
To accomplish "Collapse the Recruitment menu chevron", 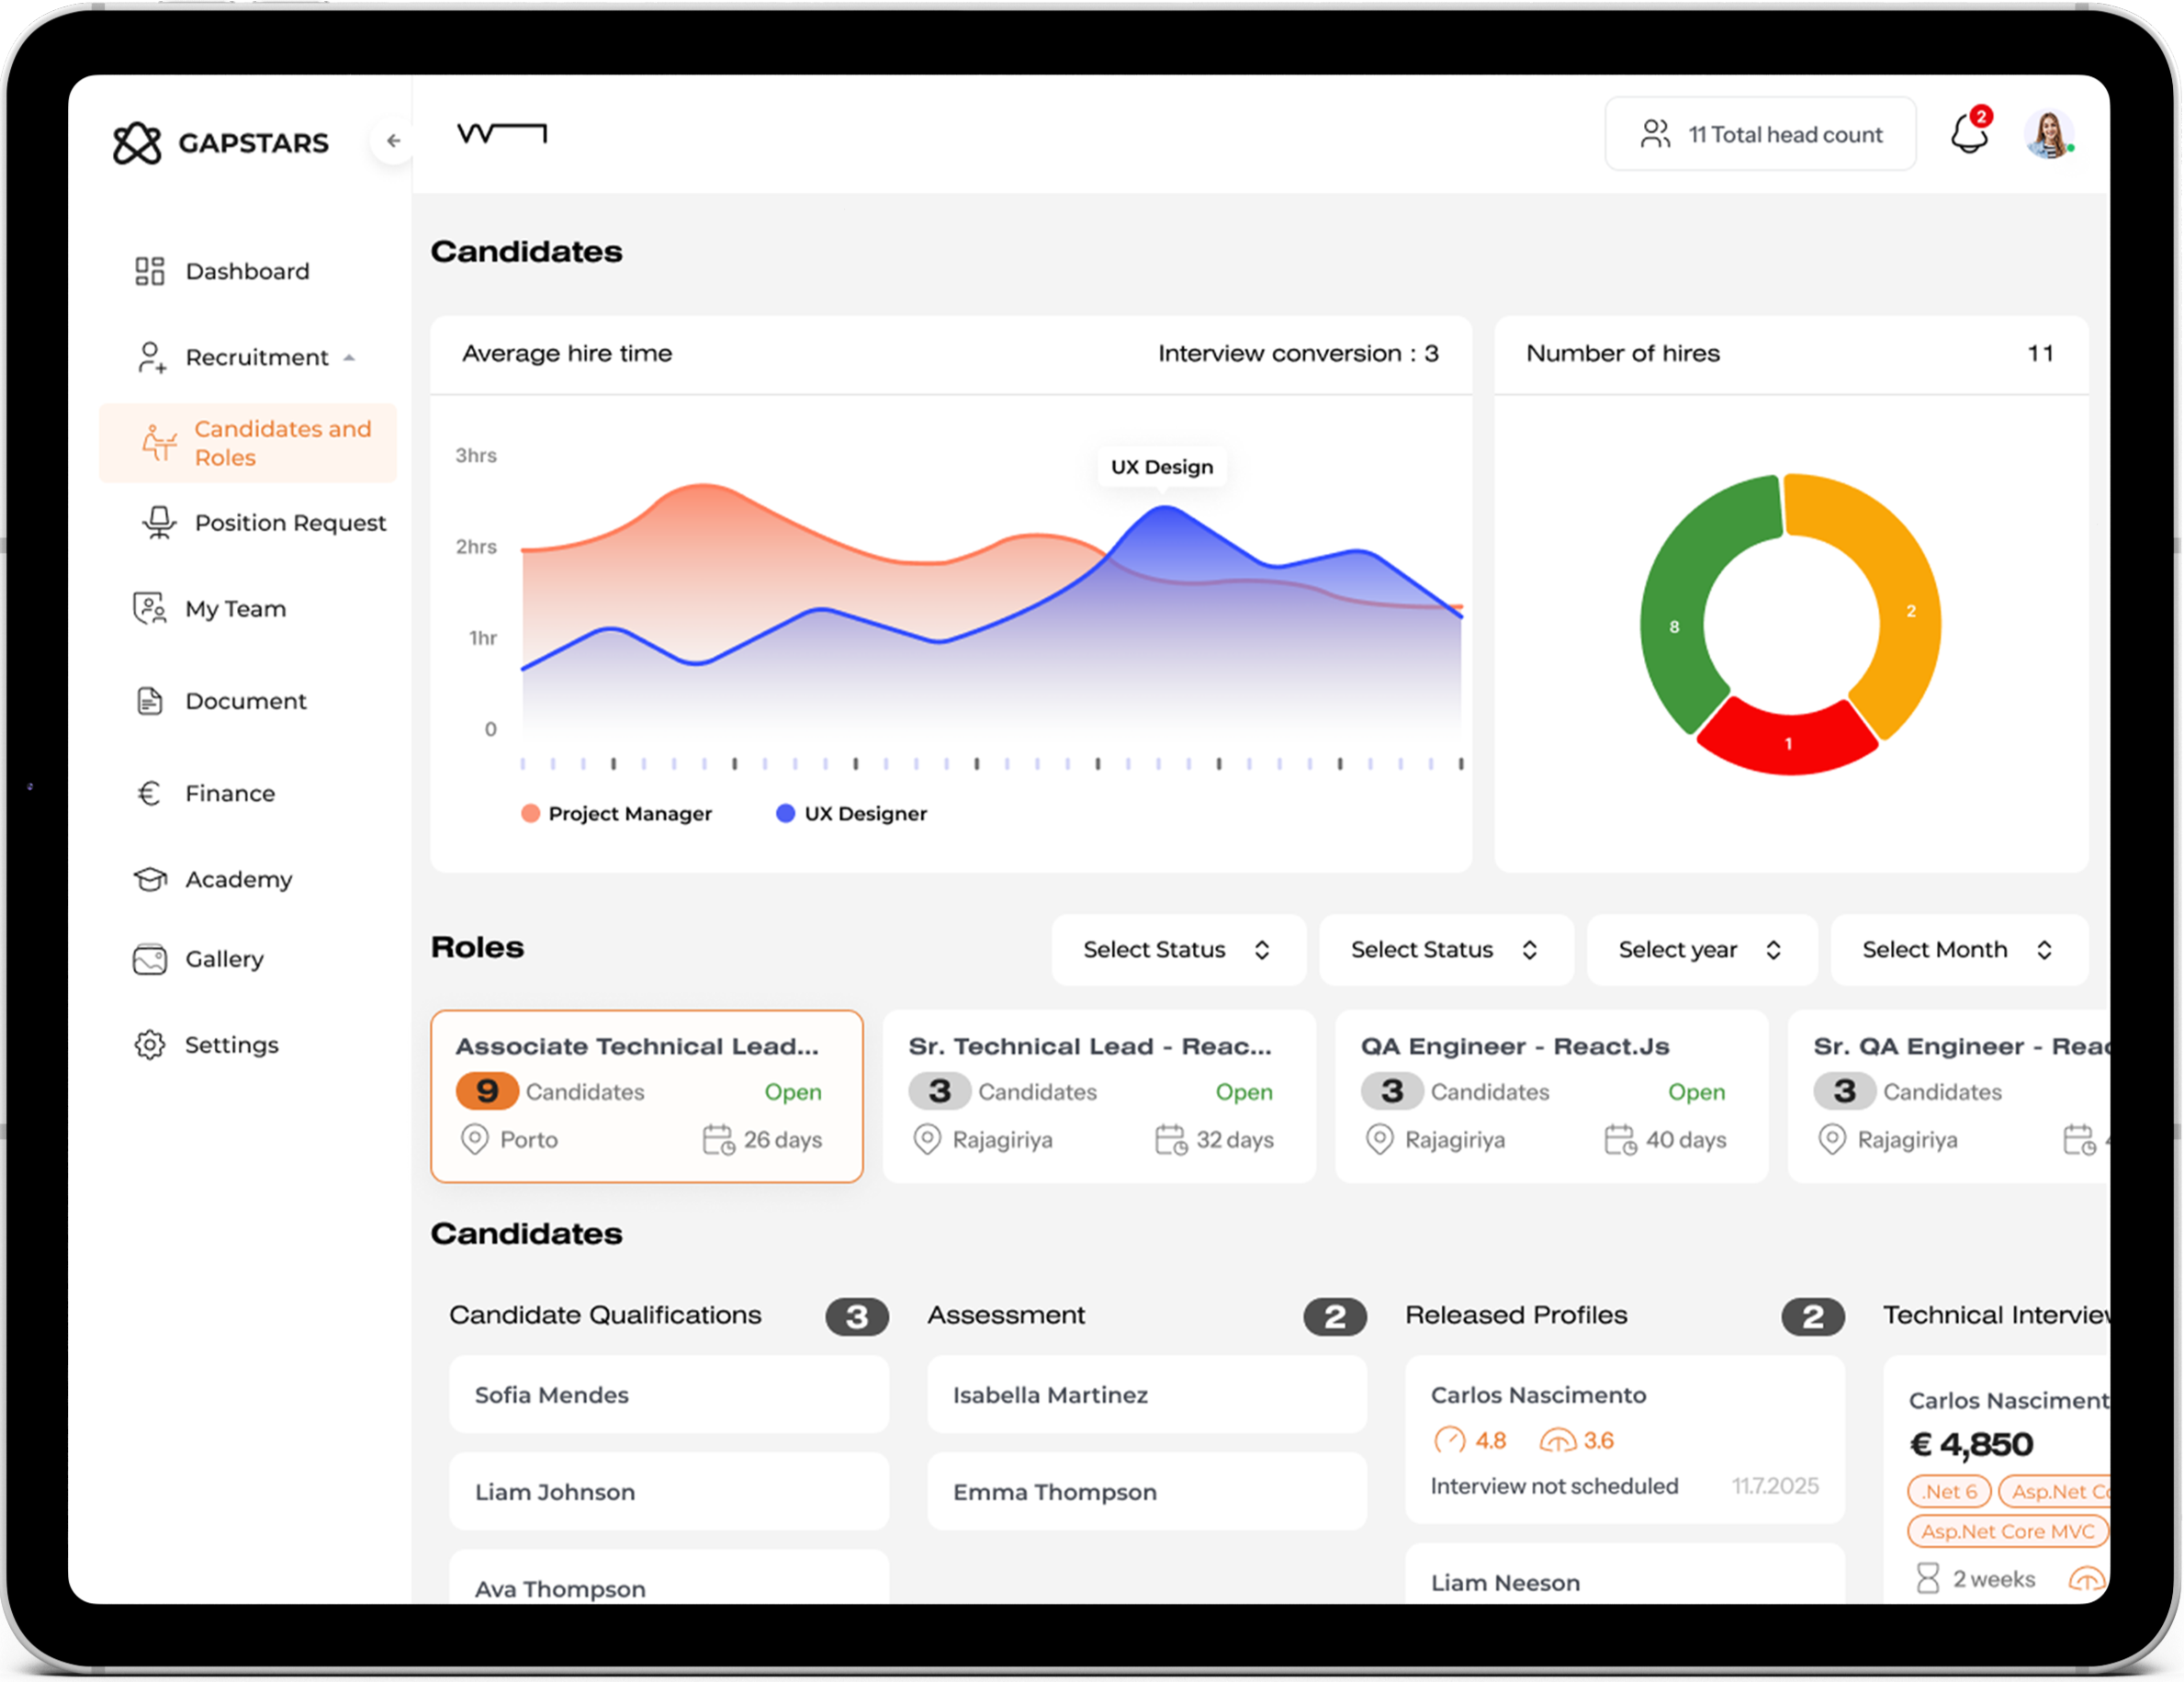I will click(350, 357).
